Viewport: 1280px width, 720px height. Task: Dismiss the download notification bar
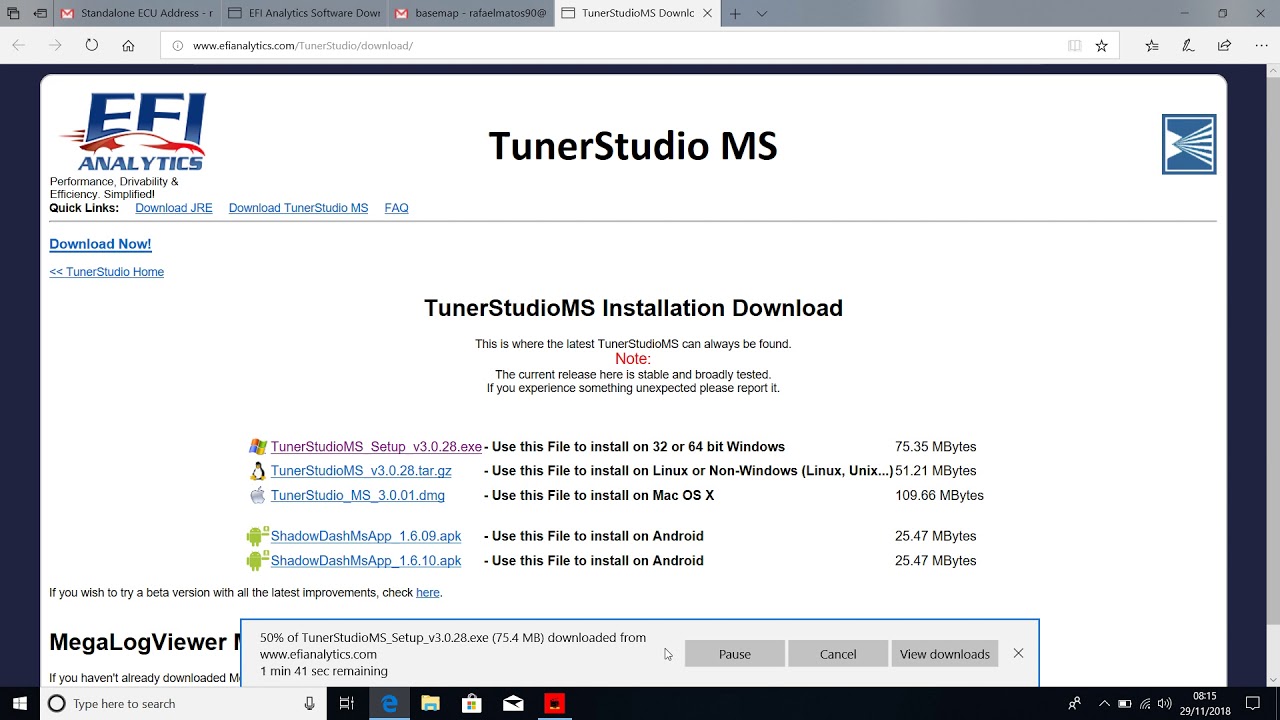coord(1018,653)
